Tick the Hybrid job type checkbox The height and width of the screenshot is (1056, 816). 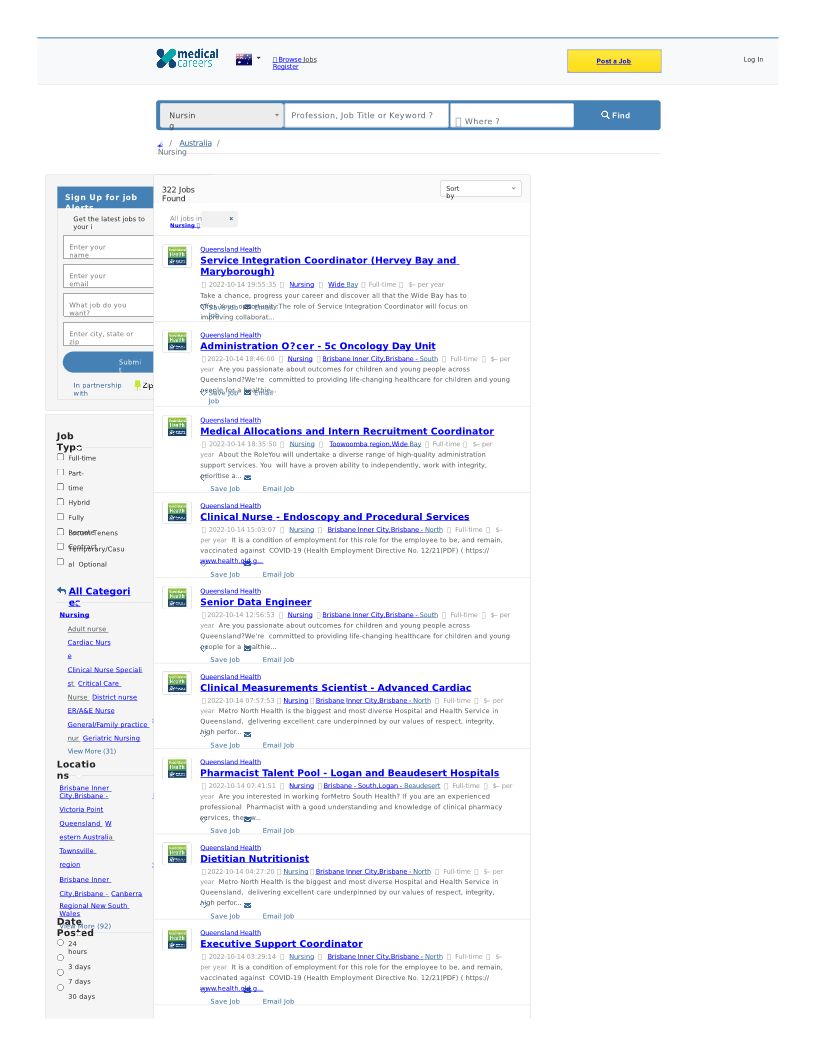(x=60, y=502)
